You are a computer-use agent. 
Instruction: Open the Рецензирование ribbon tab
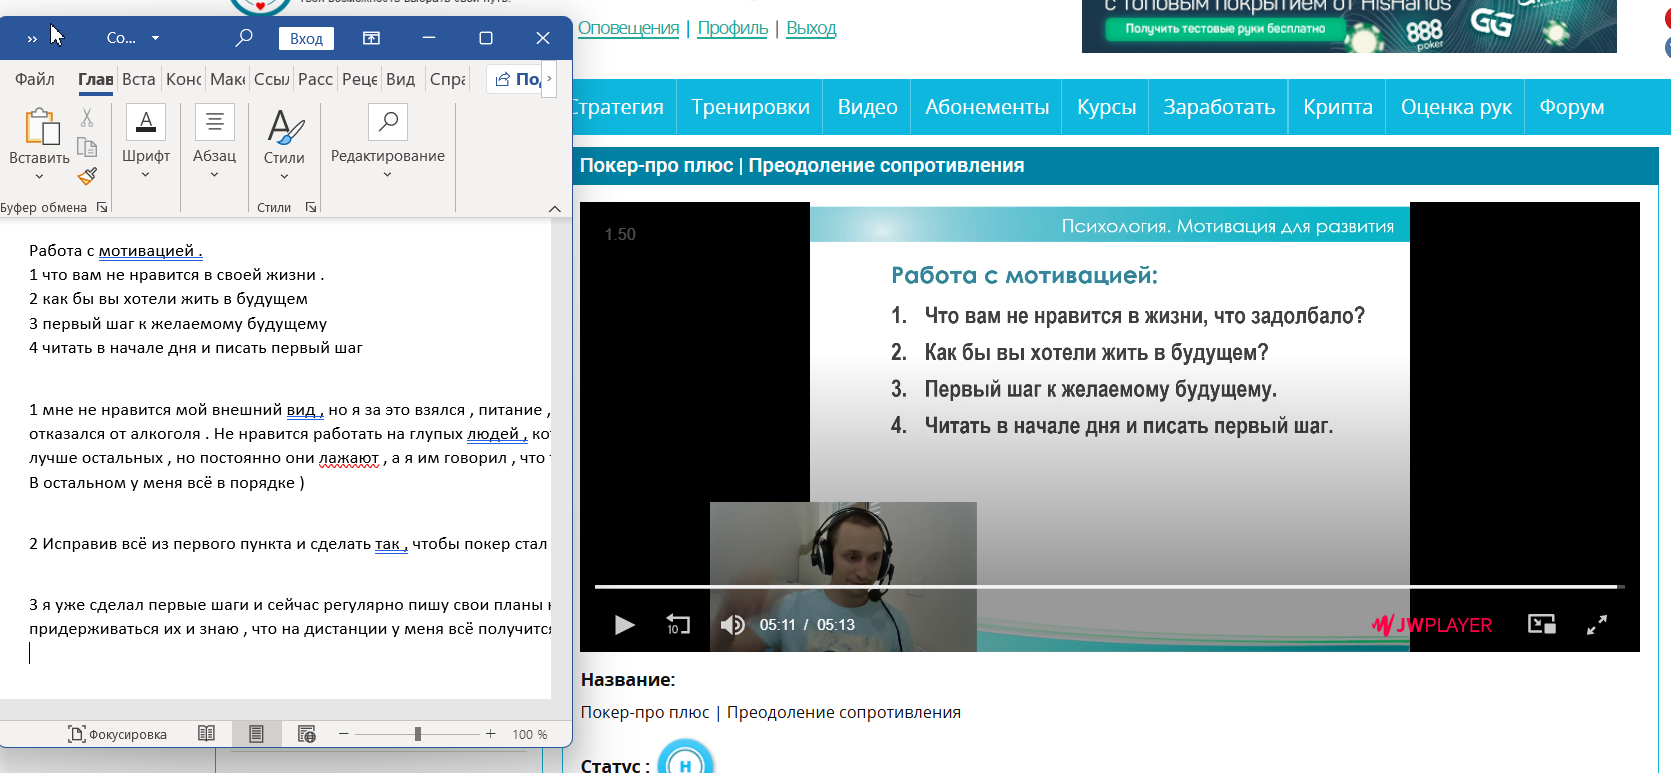[x=359, y=79]
